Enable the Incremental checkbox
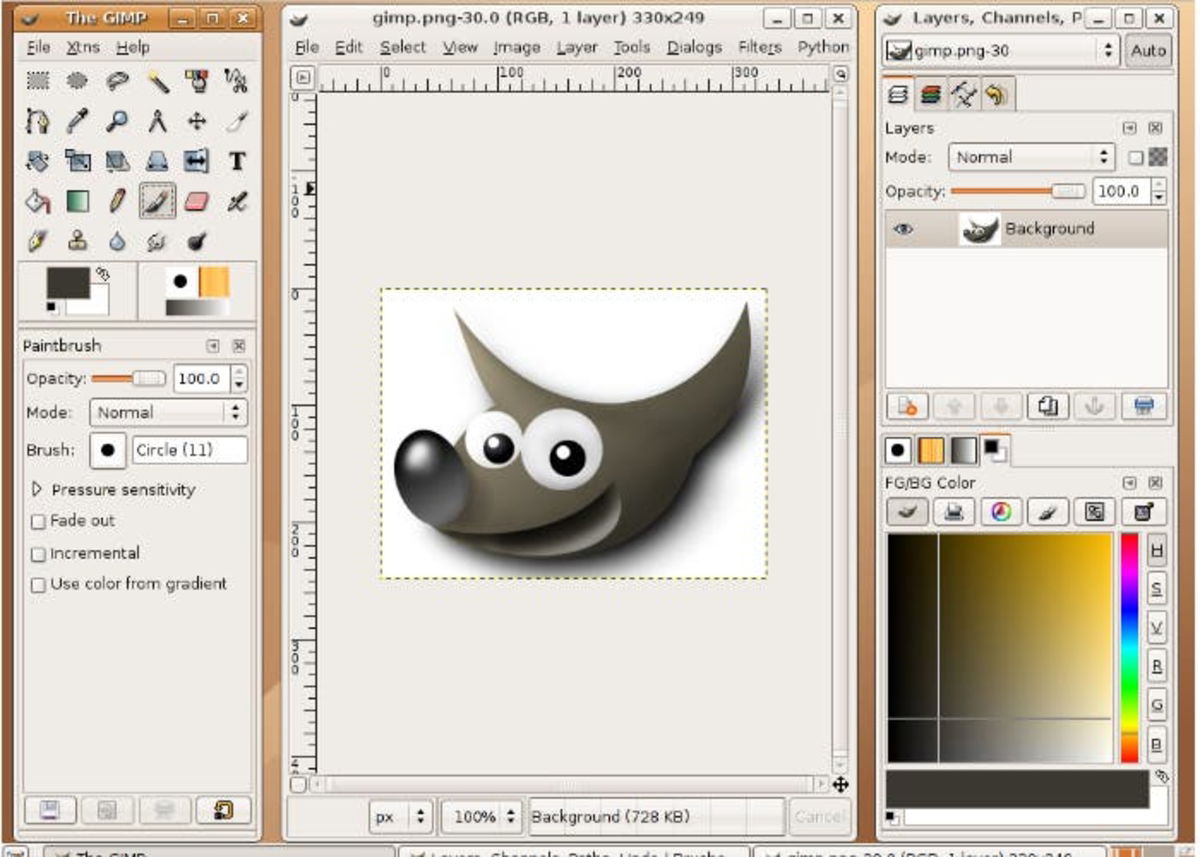 [39, 553]
